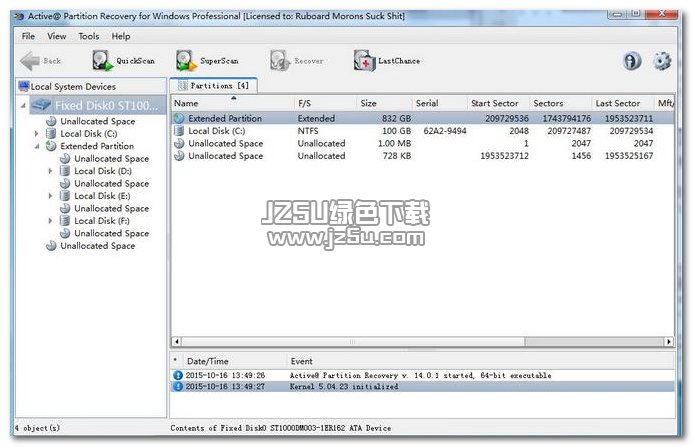Select the log entry at 13:49:26
Screen dimensions: 693x447
422,375
